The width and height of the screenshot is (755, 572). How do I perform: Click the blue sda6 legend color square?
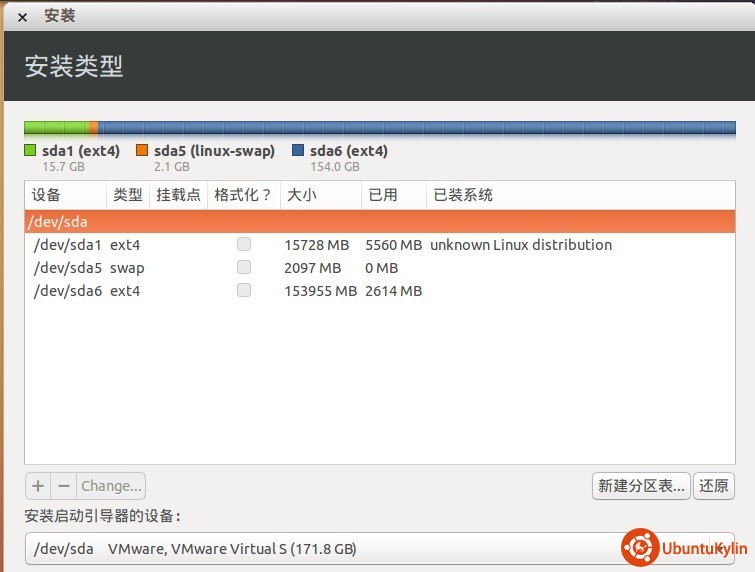(298, 151)
